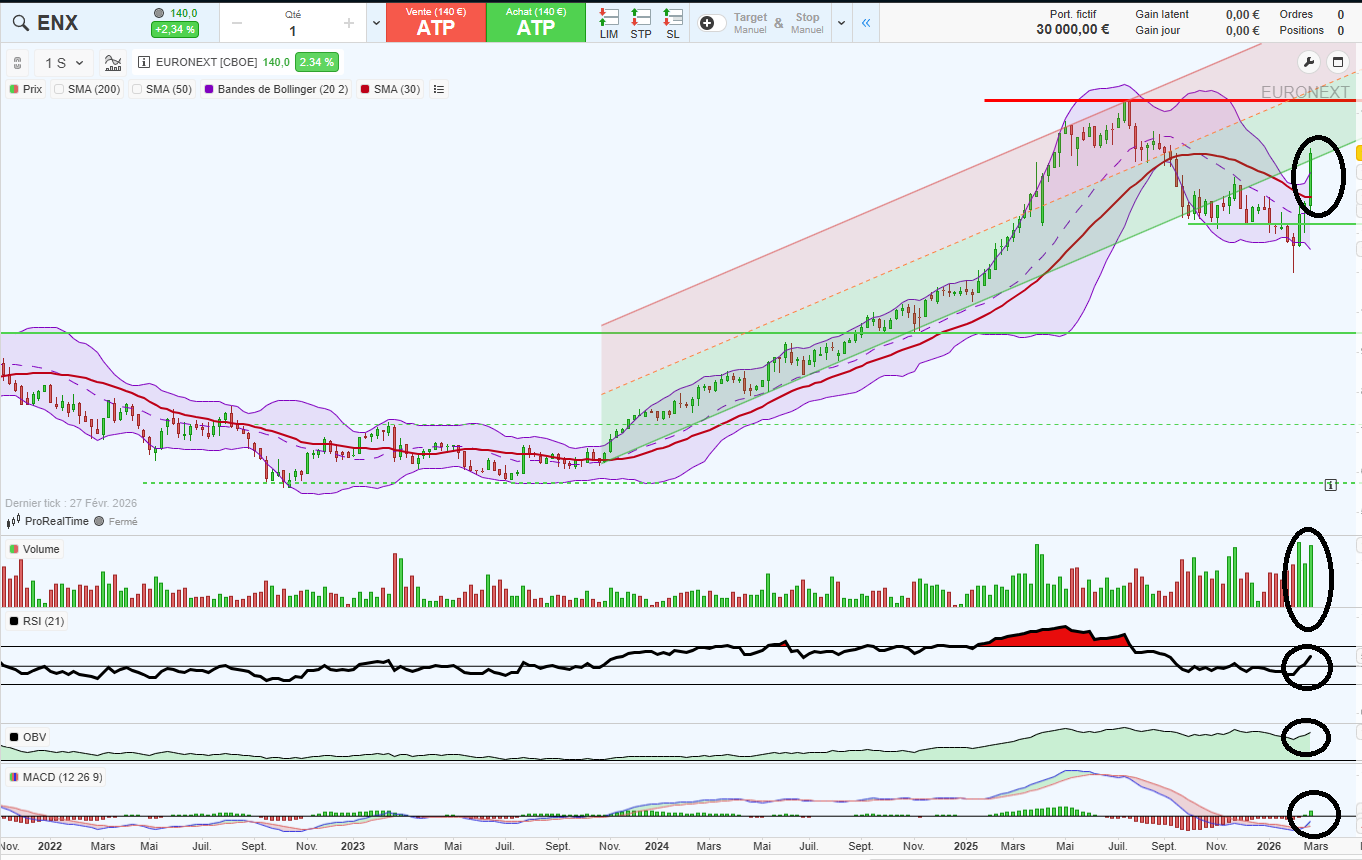Image resolution: width=1362 pixels, height=860 pixels.
Task: Click the Bandes de Bollinger purple swatch
Action: pyautogui.click(x=210, y=89)
